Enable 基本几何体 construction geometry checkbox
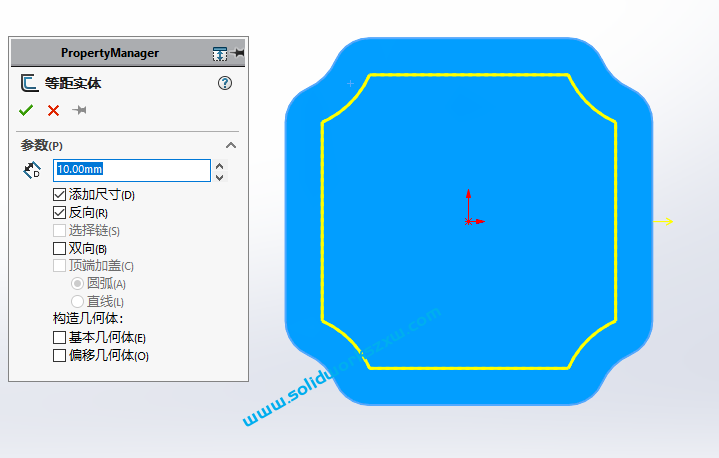 [x=59, y=337]
